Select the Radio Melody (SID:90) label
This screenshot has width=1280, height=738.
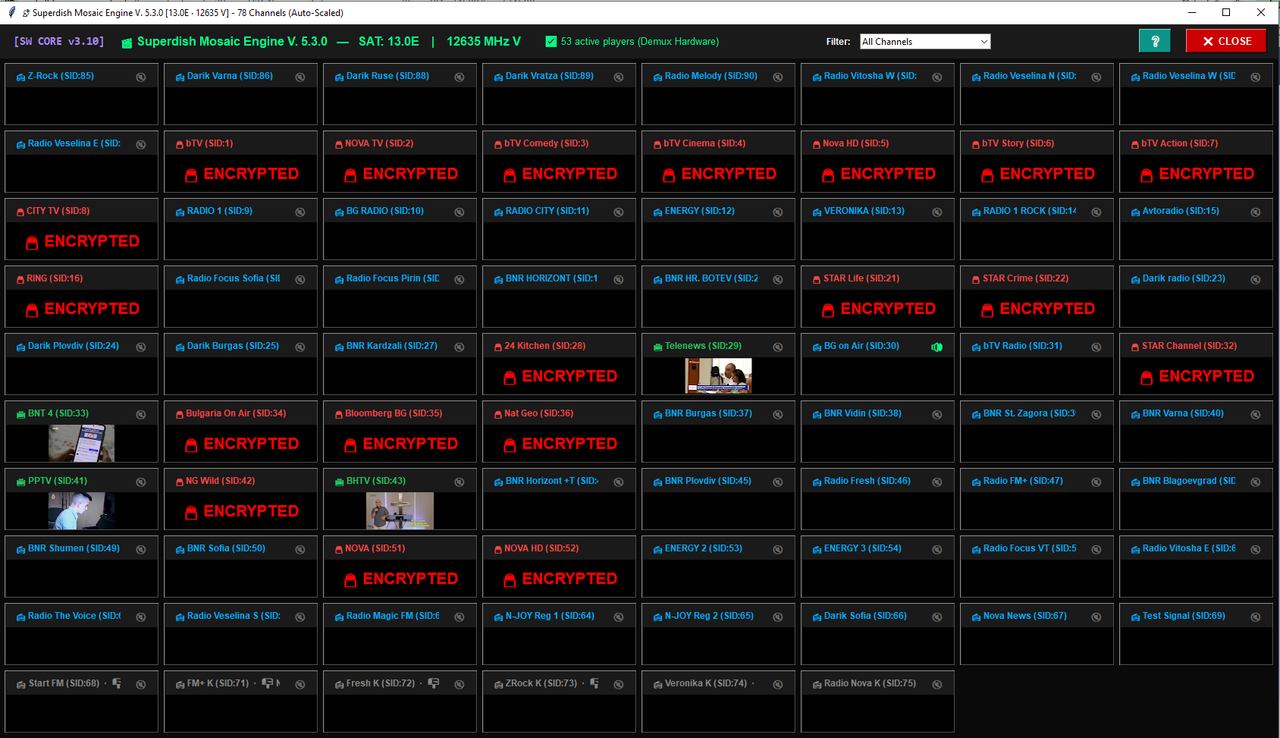[711, 76]
